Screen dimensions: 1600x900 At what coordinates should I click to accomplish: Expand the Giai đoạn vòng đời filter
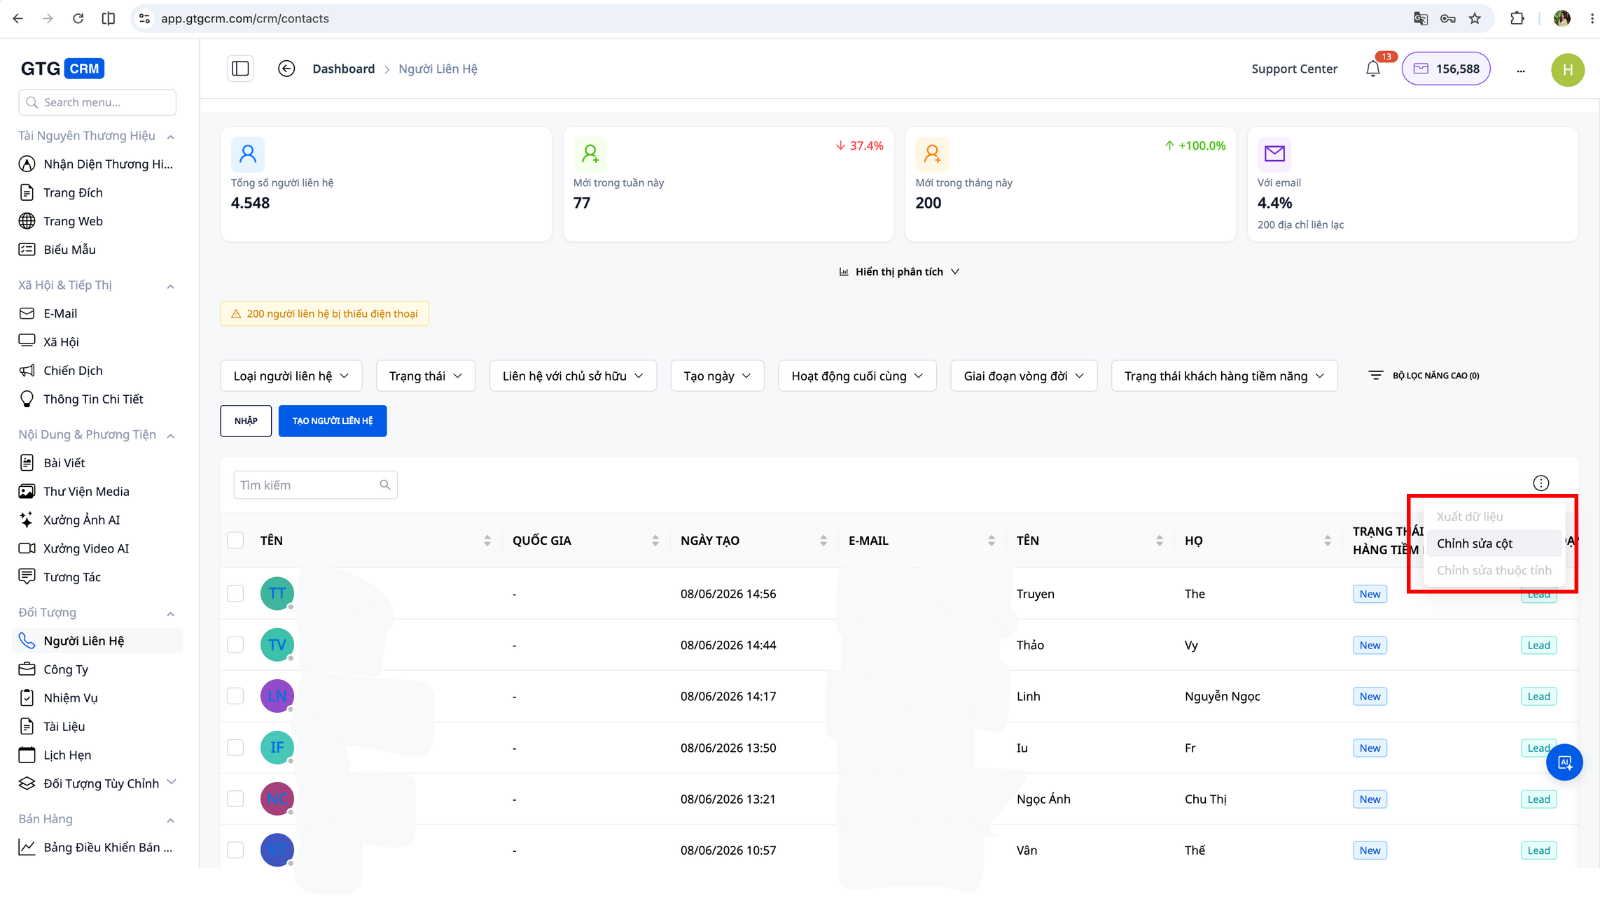(x=1024, y=376)
